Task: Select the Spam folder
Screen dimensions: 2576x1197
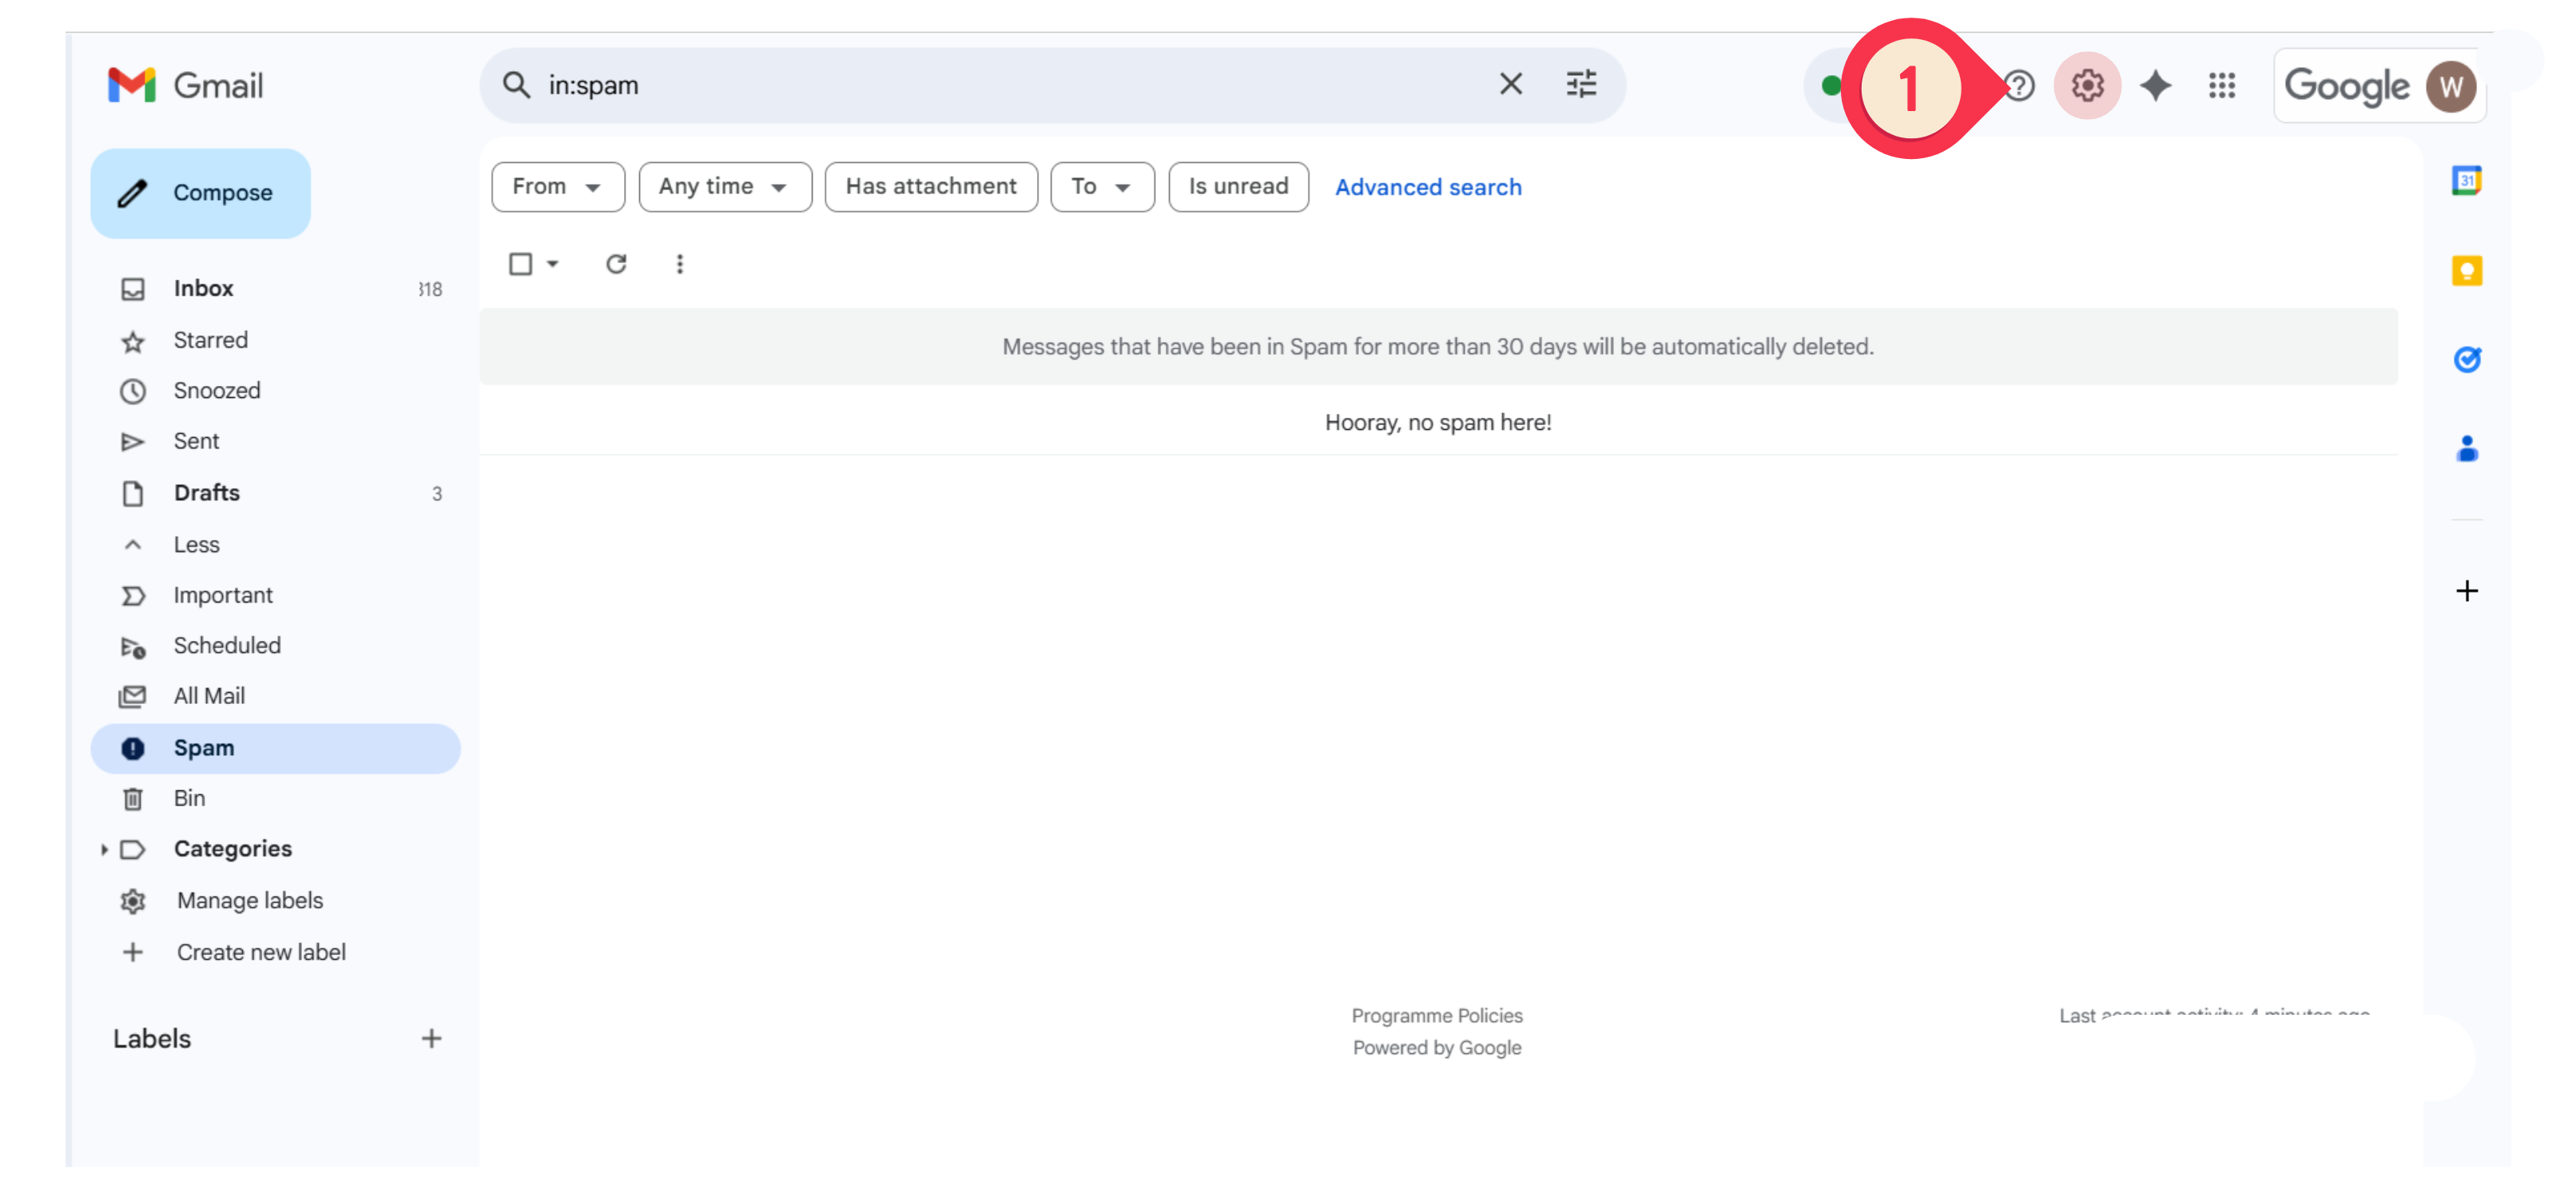Action: point(275,748)
